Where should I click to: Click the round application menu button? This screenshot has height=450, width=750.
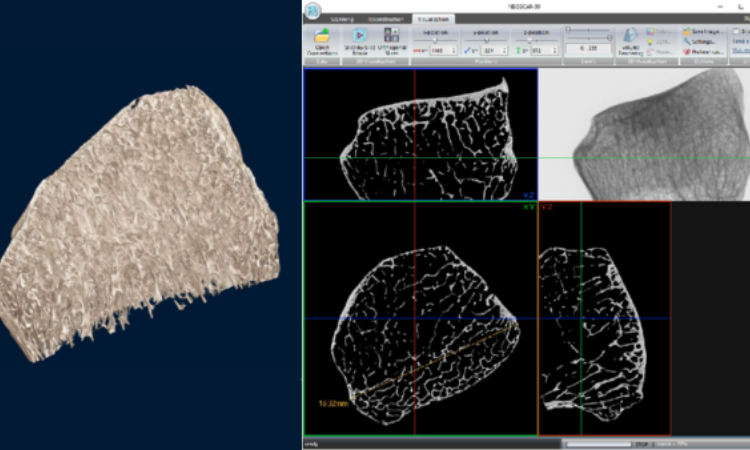point(314,10)
